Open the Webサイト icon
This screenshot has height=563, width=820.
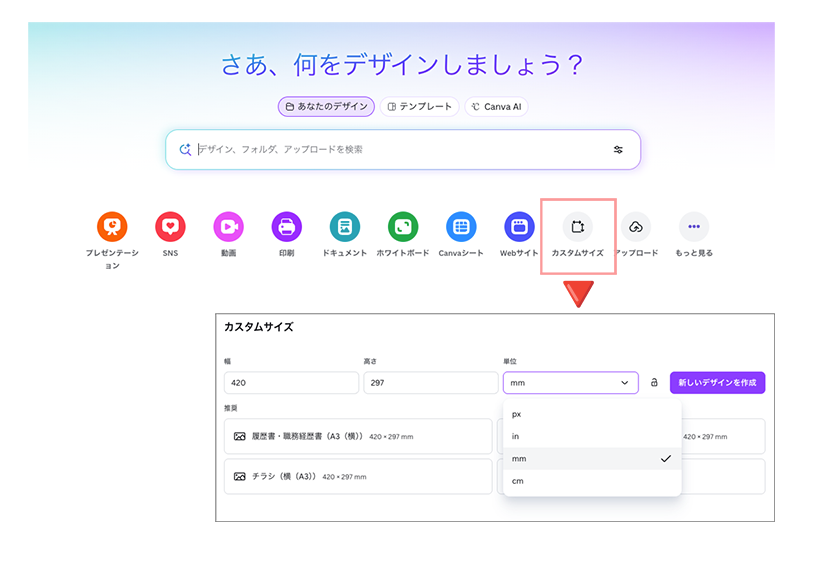click(519, 227)
